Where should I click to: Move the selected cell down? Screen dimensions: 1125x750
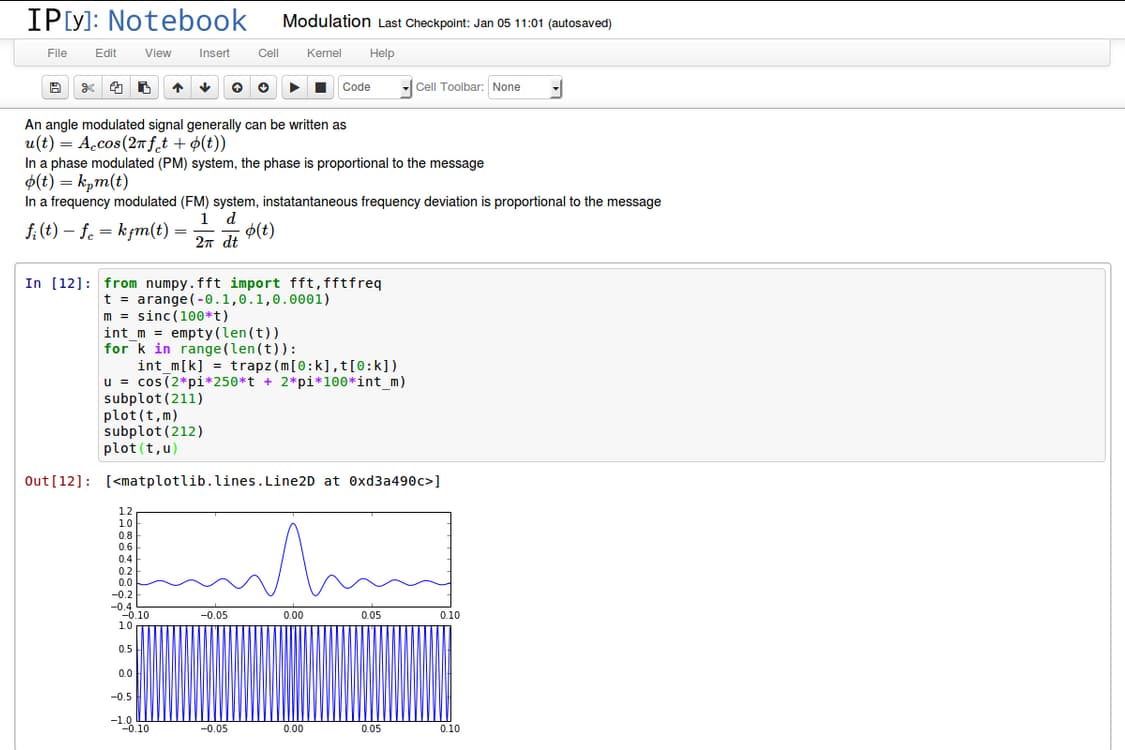pyautogui.click(x=204, y=87)
